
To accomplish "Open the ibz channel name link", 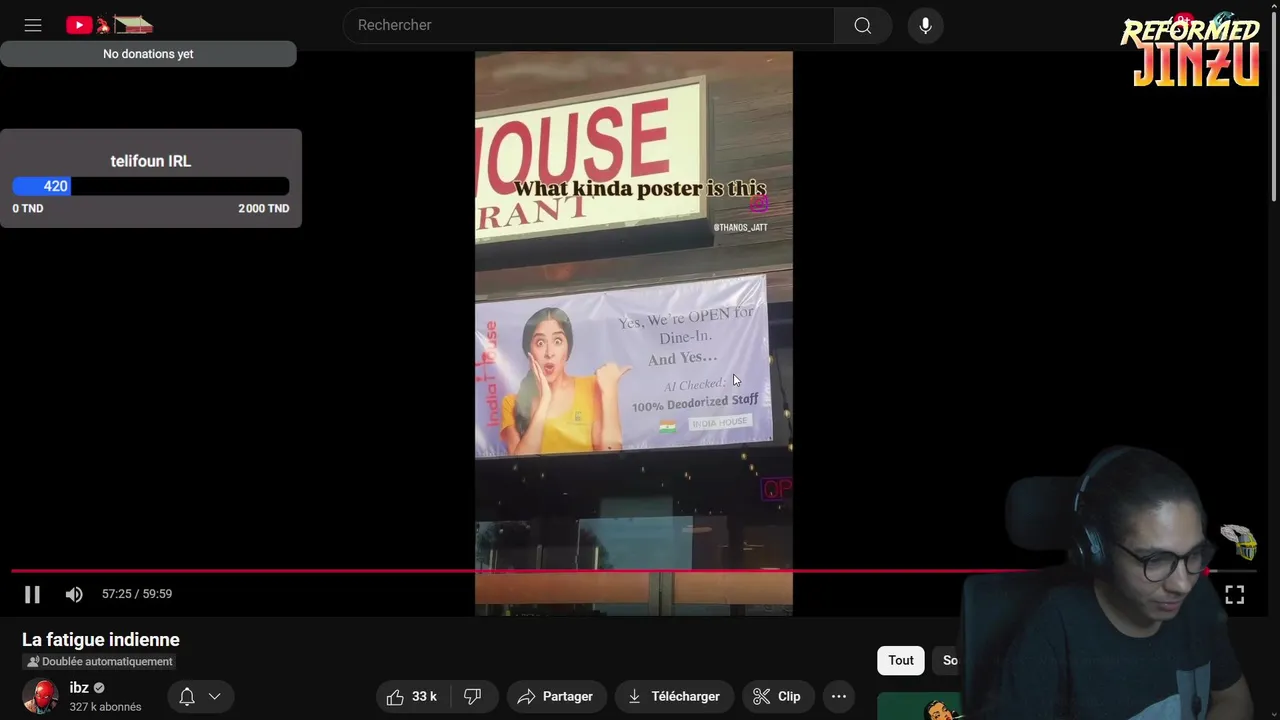I will (79, 688).
